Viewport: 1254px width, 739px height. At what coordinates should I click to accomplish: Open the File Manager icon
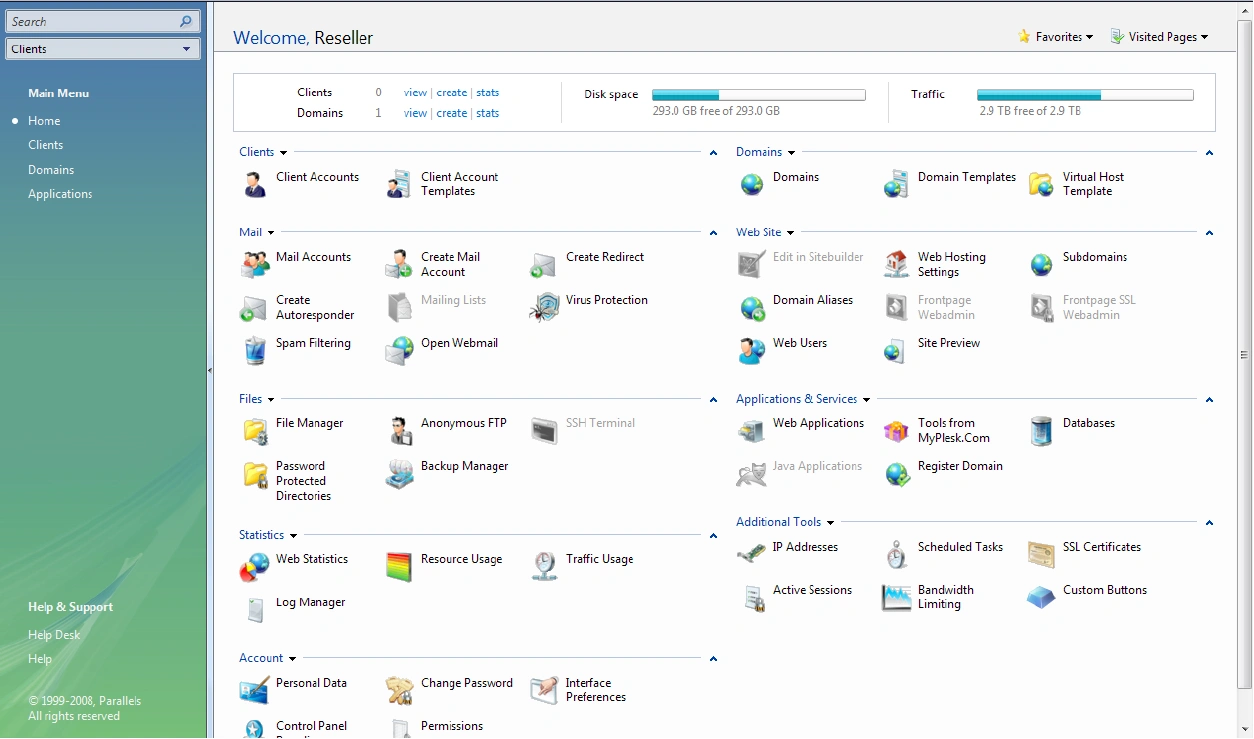[255, 430]
